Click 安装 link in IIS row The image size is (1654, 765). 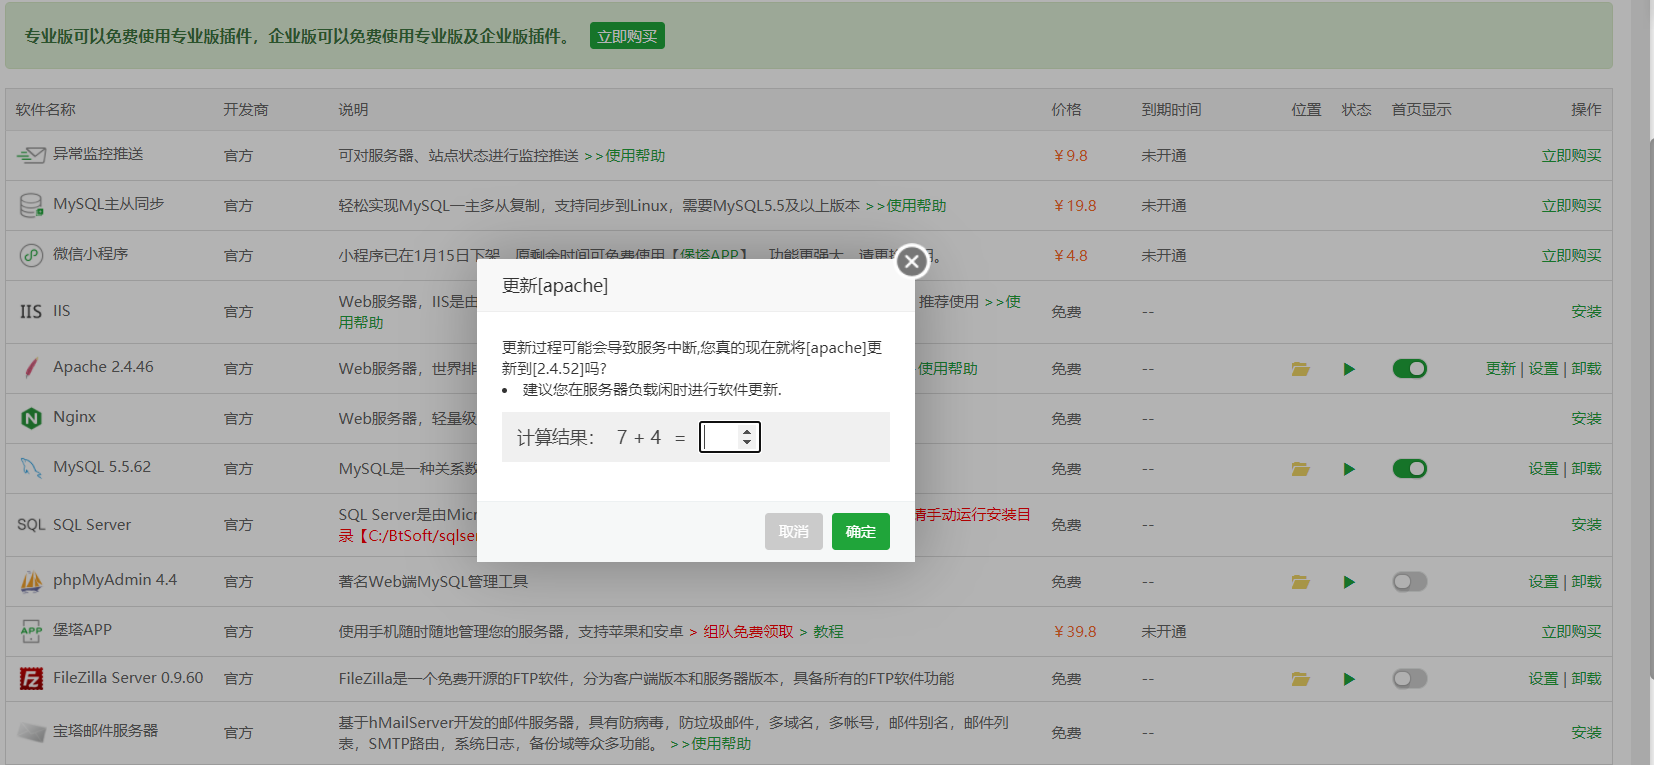coord(1586,312)
